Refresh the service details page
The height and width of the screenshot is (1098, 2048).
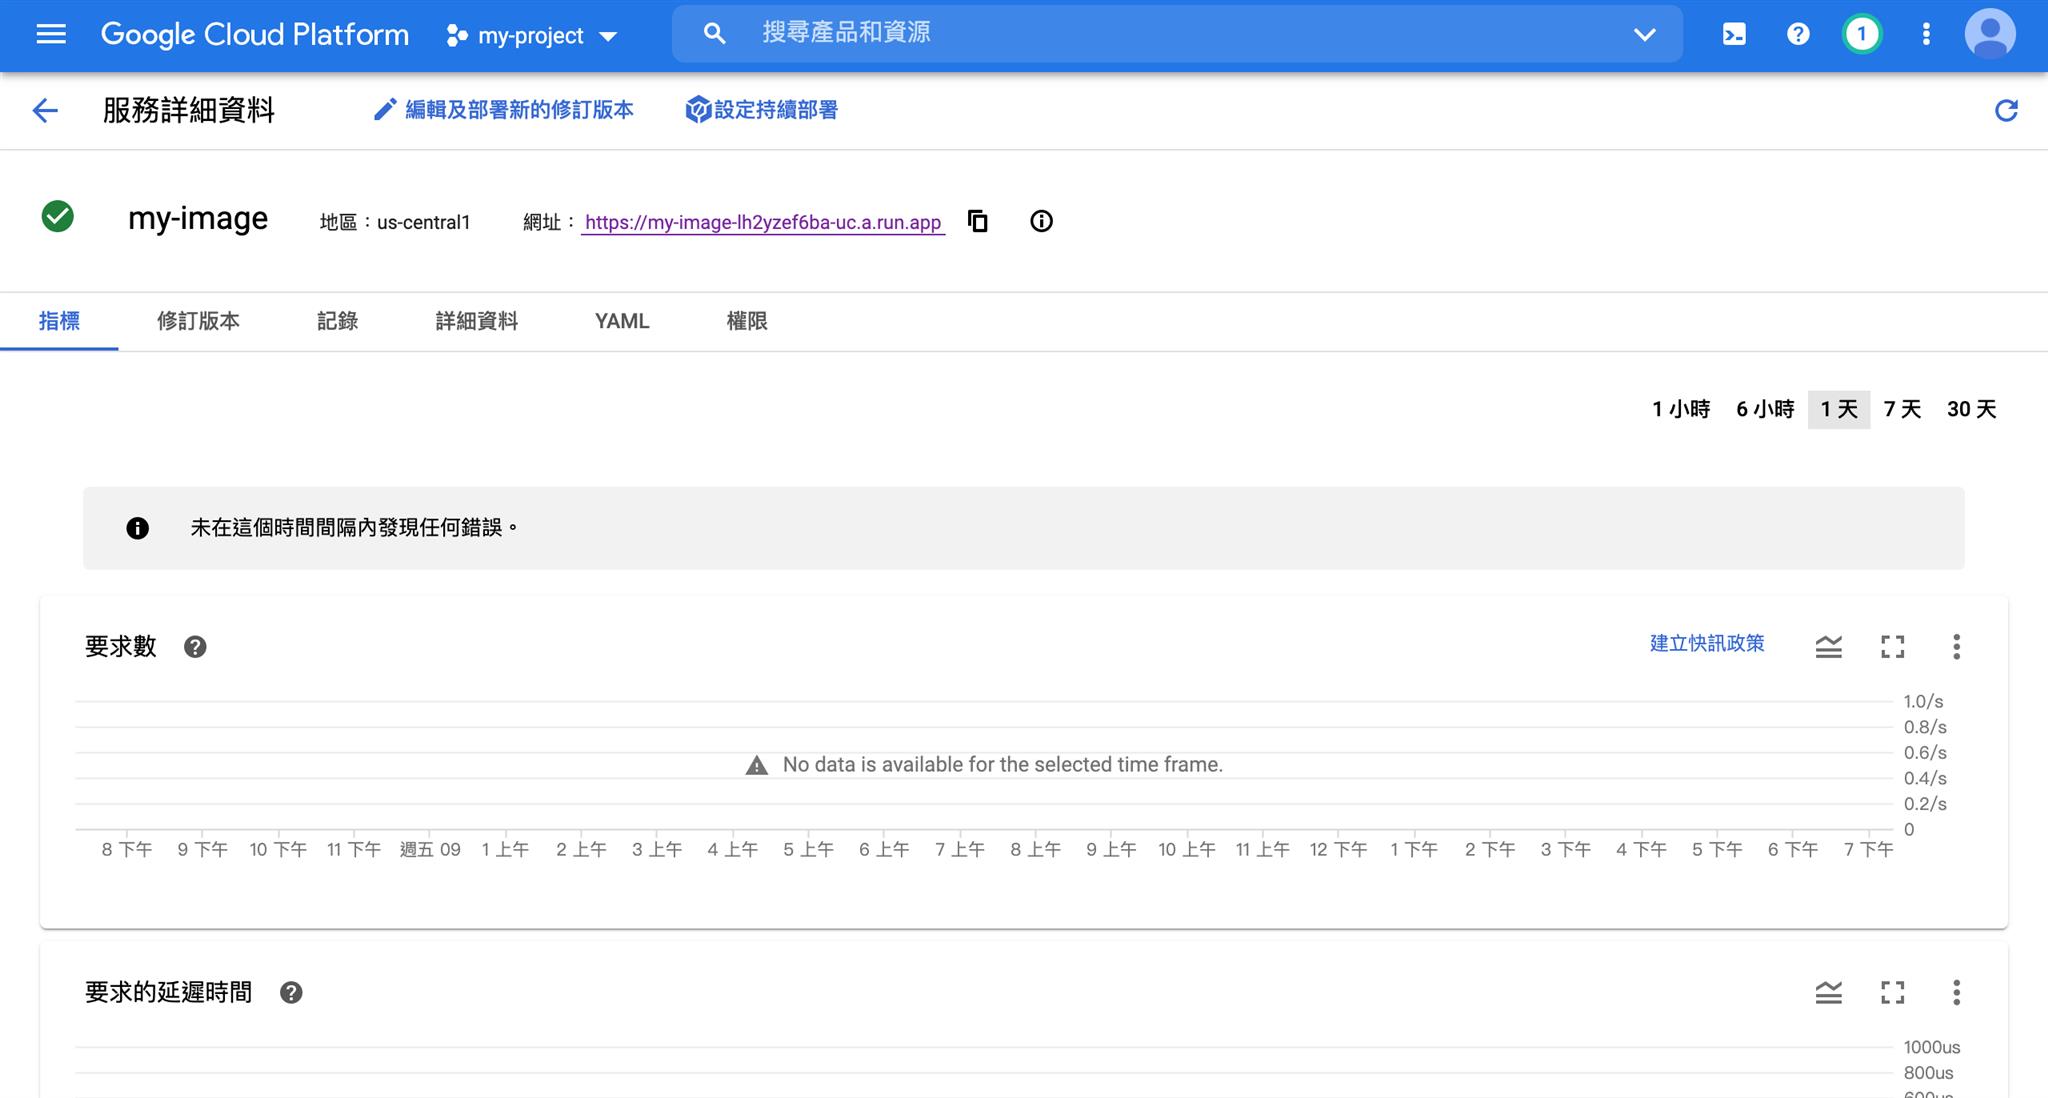(x=2006, y=110)
